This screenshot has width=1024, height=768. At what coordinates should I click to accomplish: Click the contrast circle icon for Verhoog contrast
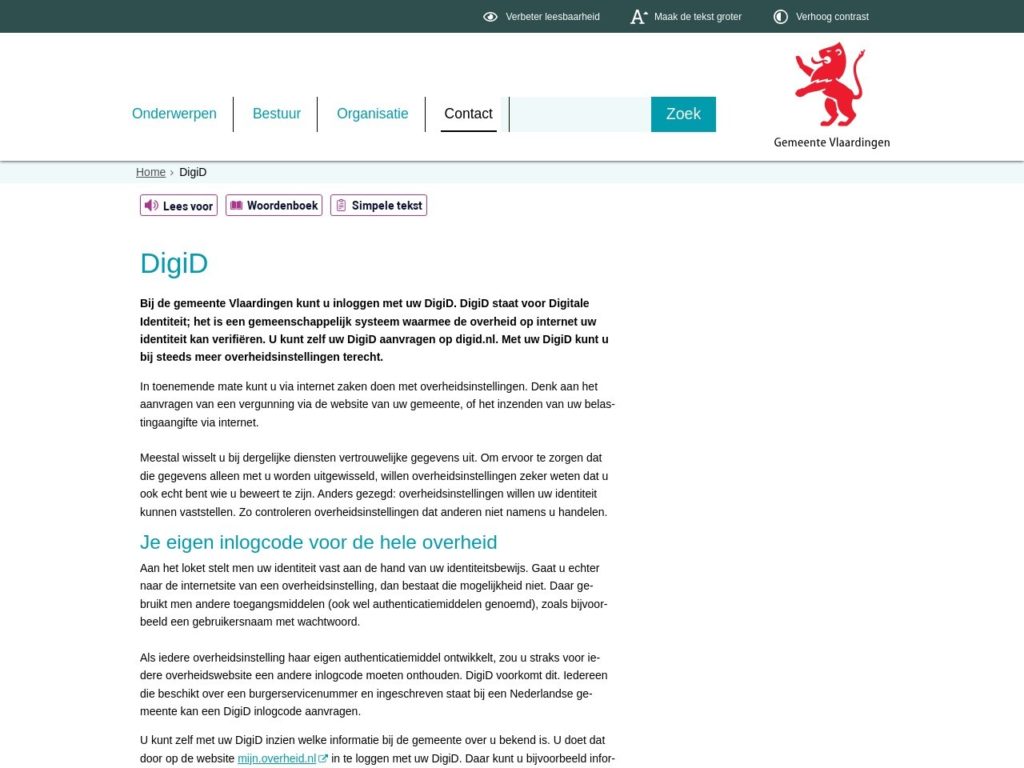tap(780, 16)
